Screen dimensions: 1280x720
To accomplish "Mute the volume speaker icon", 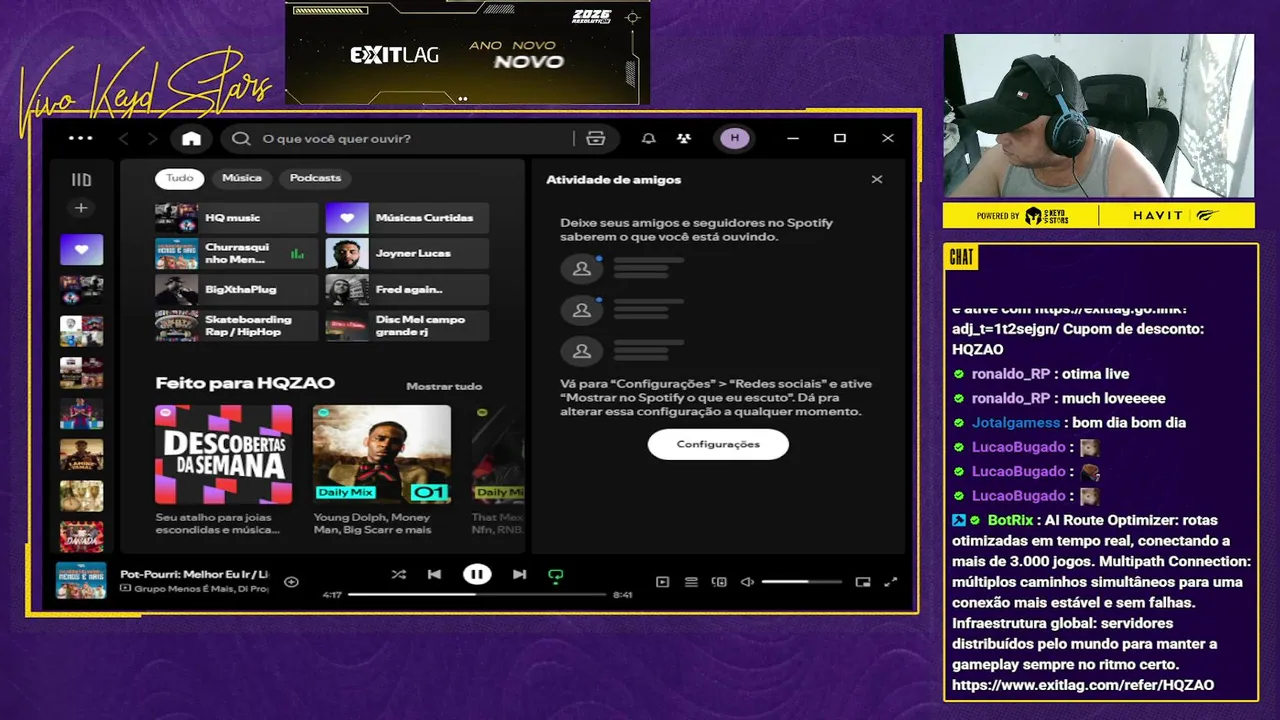I will pos(747,582).
